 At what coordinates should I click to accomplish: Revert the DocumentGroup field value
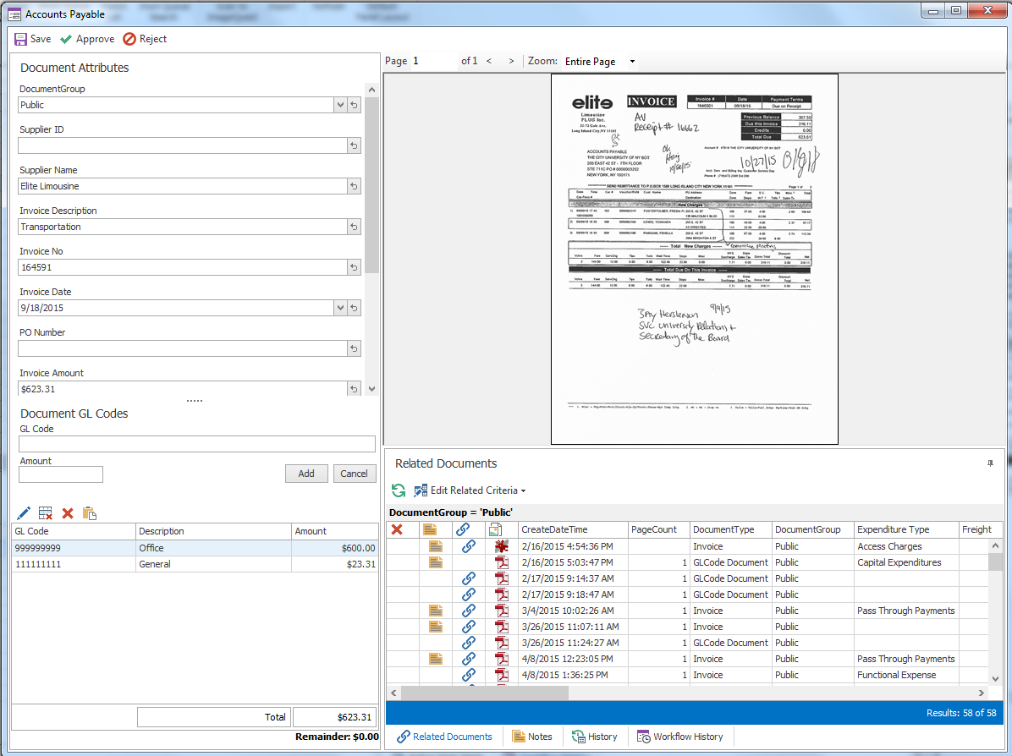pyautogui.click(x=354, y=105)
